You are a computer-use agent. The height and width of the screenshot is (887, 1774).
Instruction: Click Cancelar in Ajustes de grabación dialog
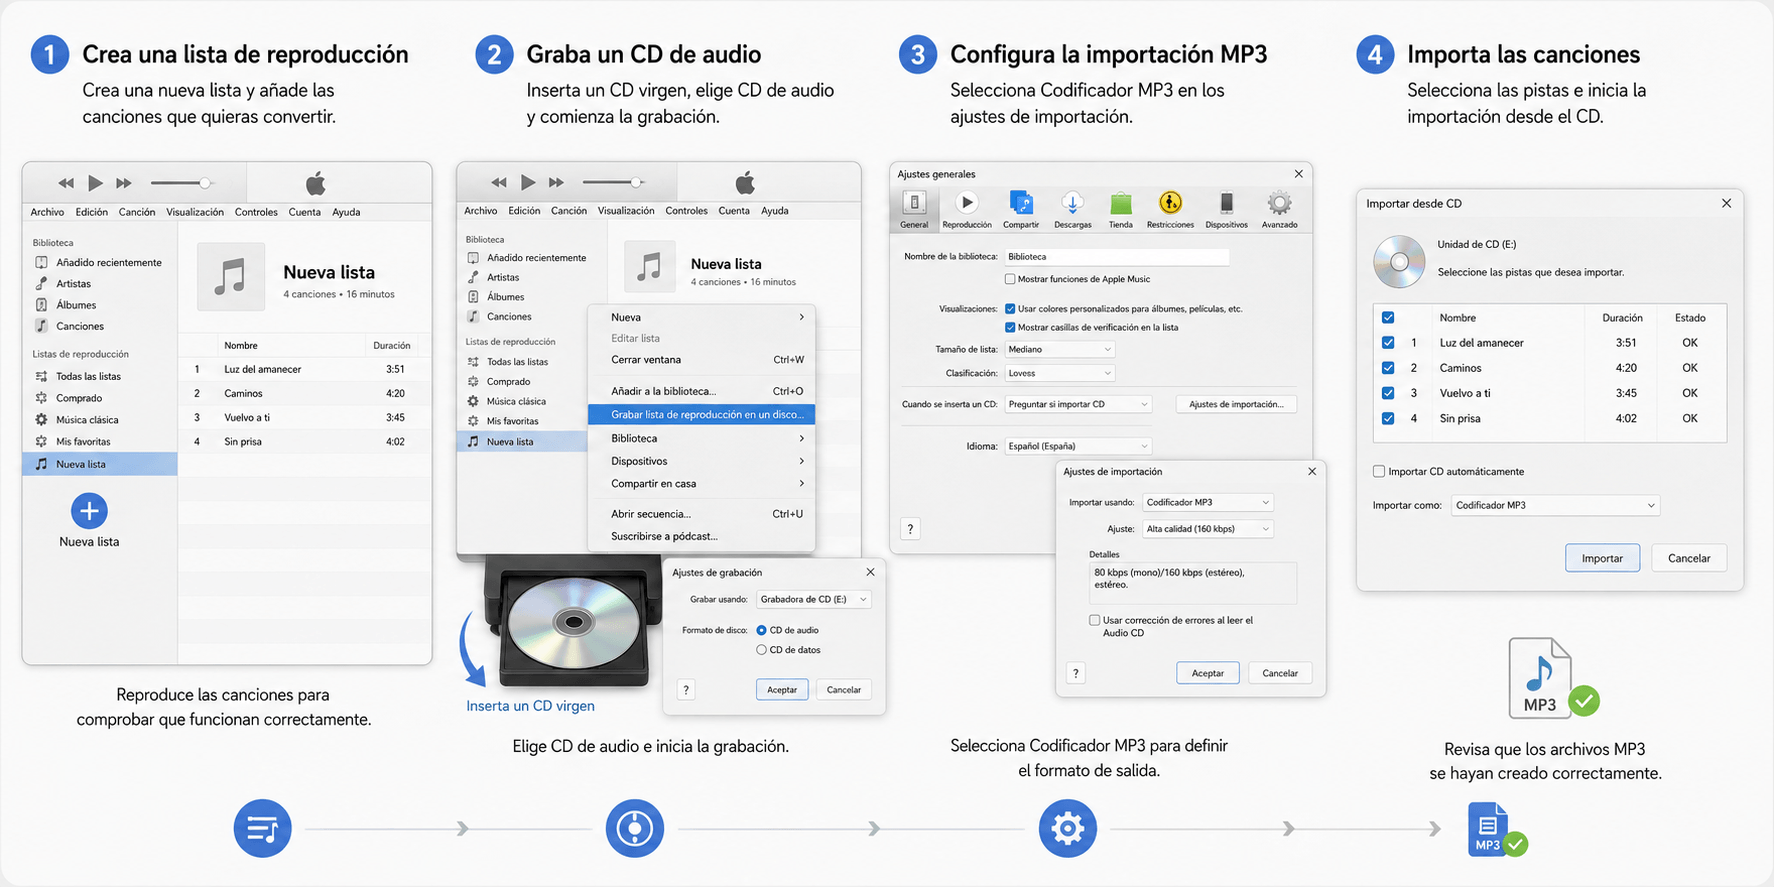click(844, 690)
